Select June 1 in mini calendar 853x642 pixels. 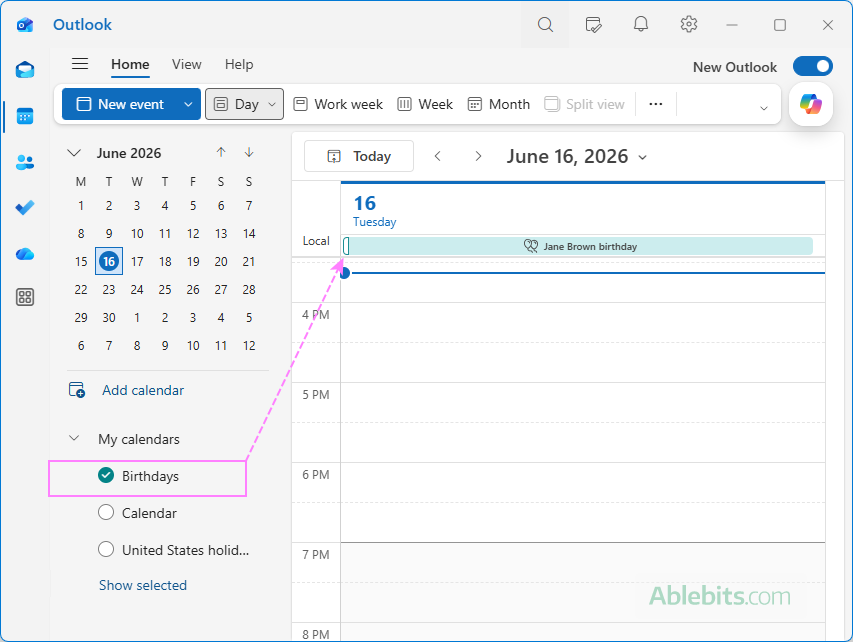point(81,206)
